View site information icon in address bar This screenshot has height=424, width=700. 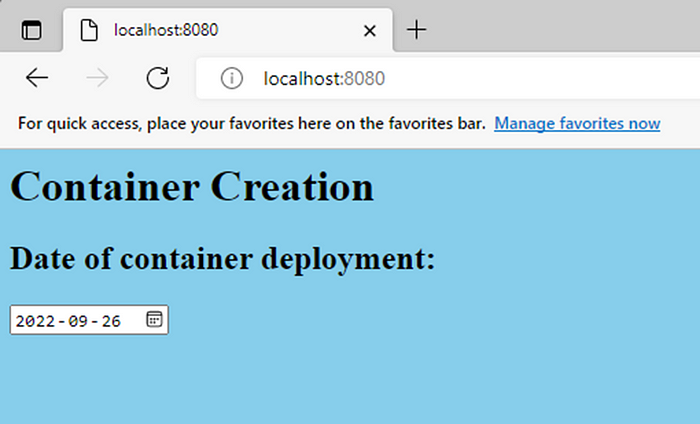(232, 79)
